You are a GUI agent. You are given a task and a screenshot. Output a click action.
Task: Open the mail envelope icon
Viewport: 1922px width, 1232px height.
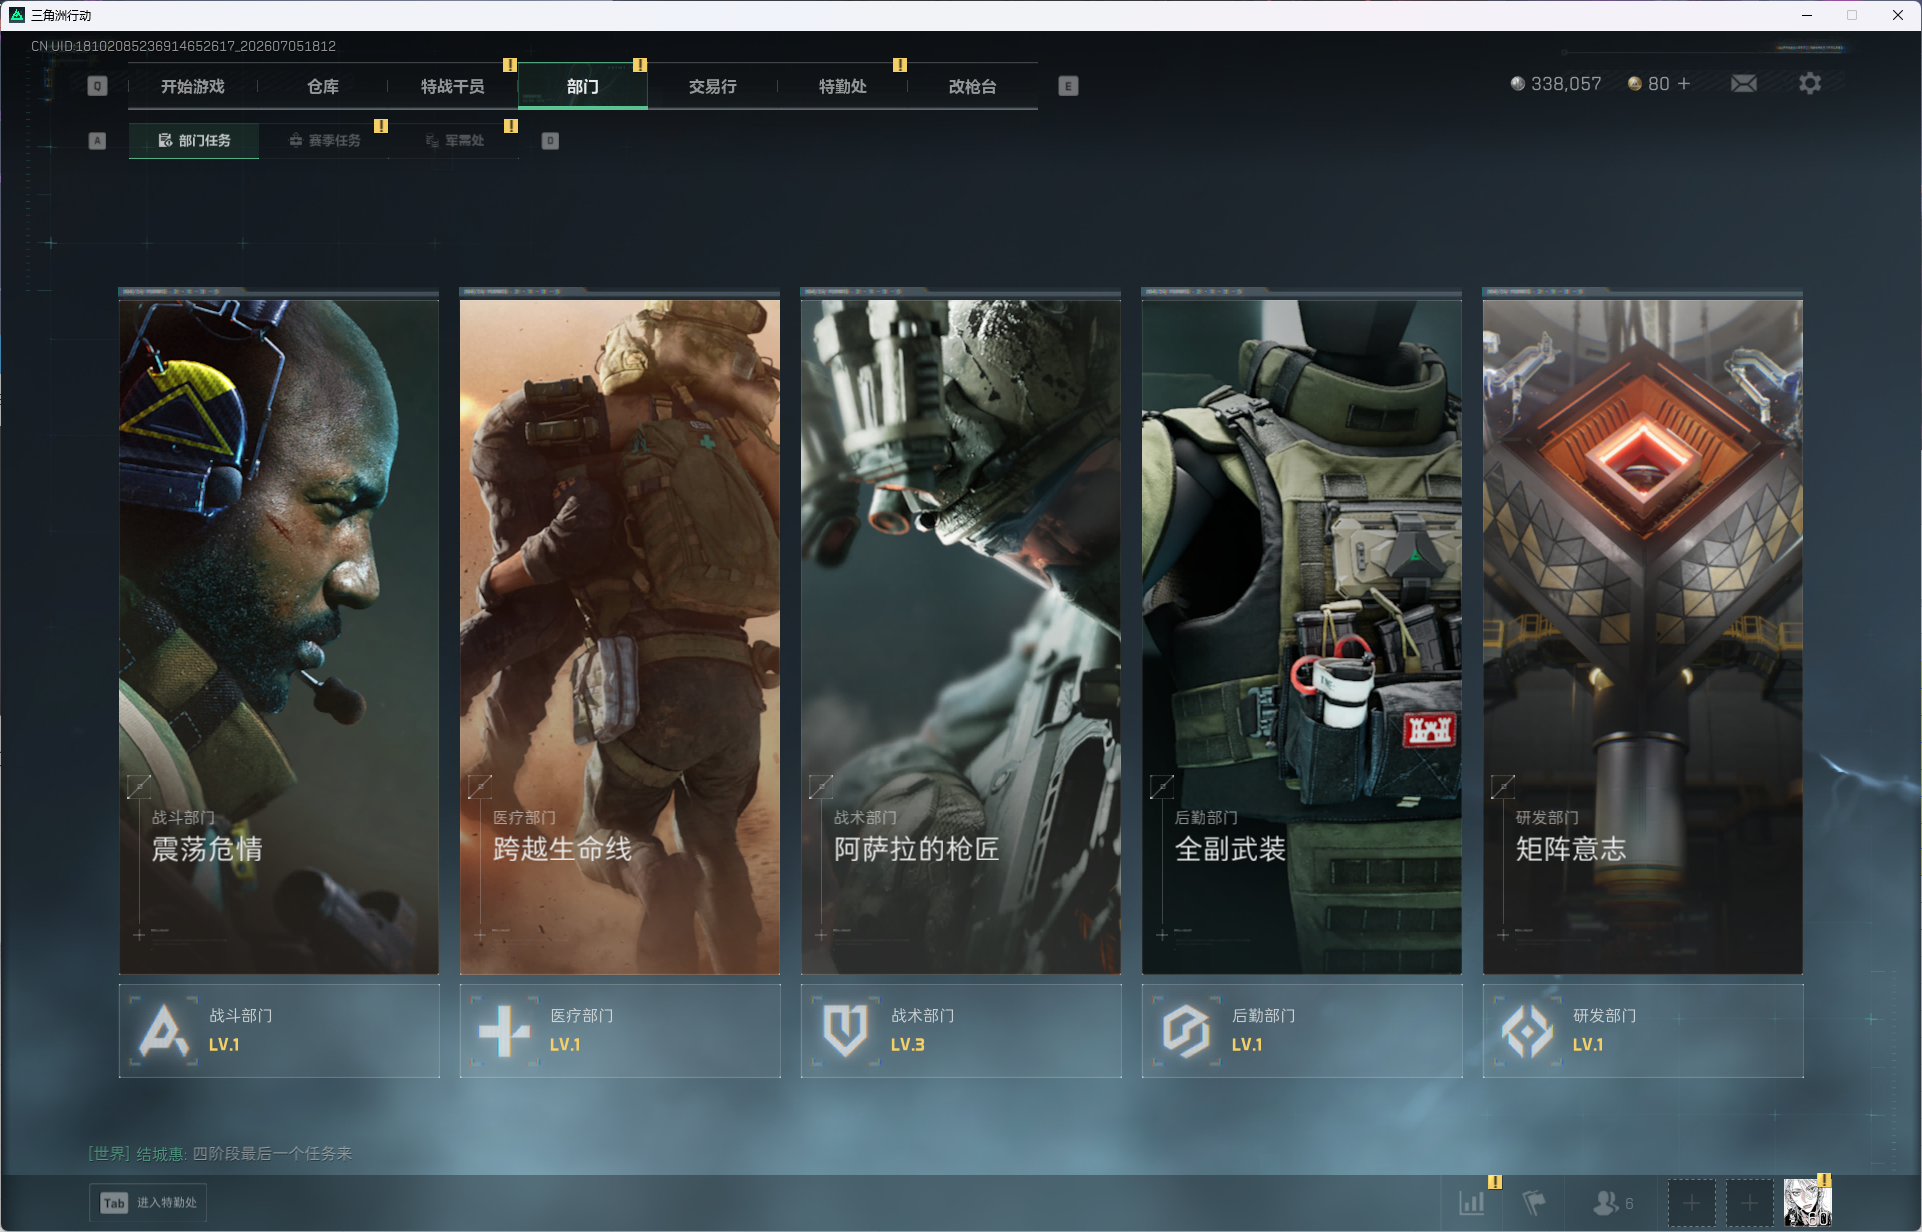(x=1744, y=84)
